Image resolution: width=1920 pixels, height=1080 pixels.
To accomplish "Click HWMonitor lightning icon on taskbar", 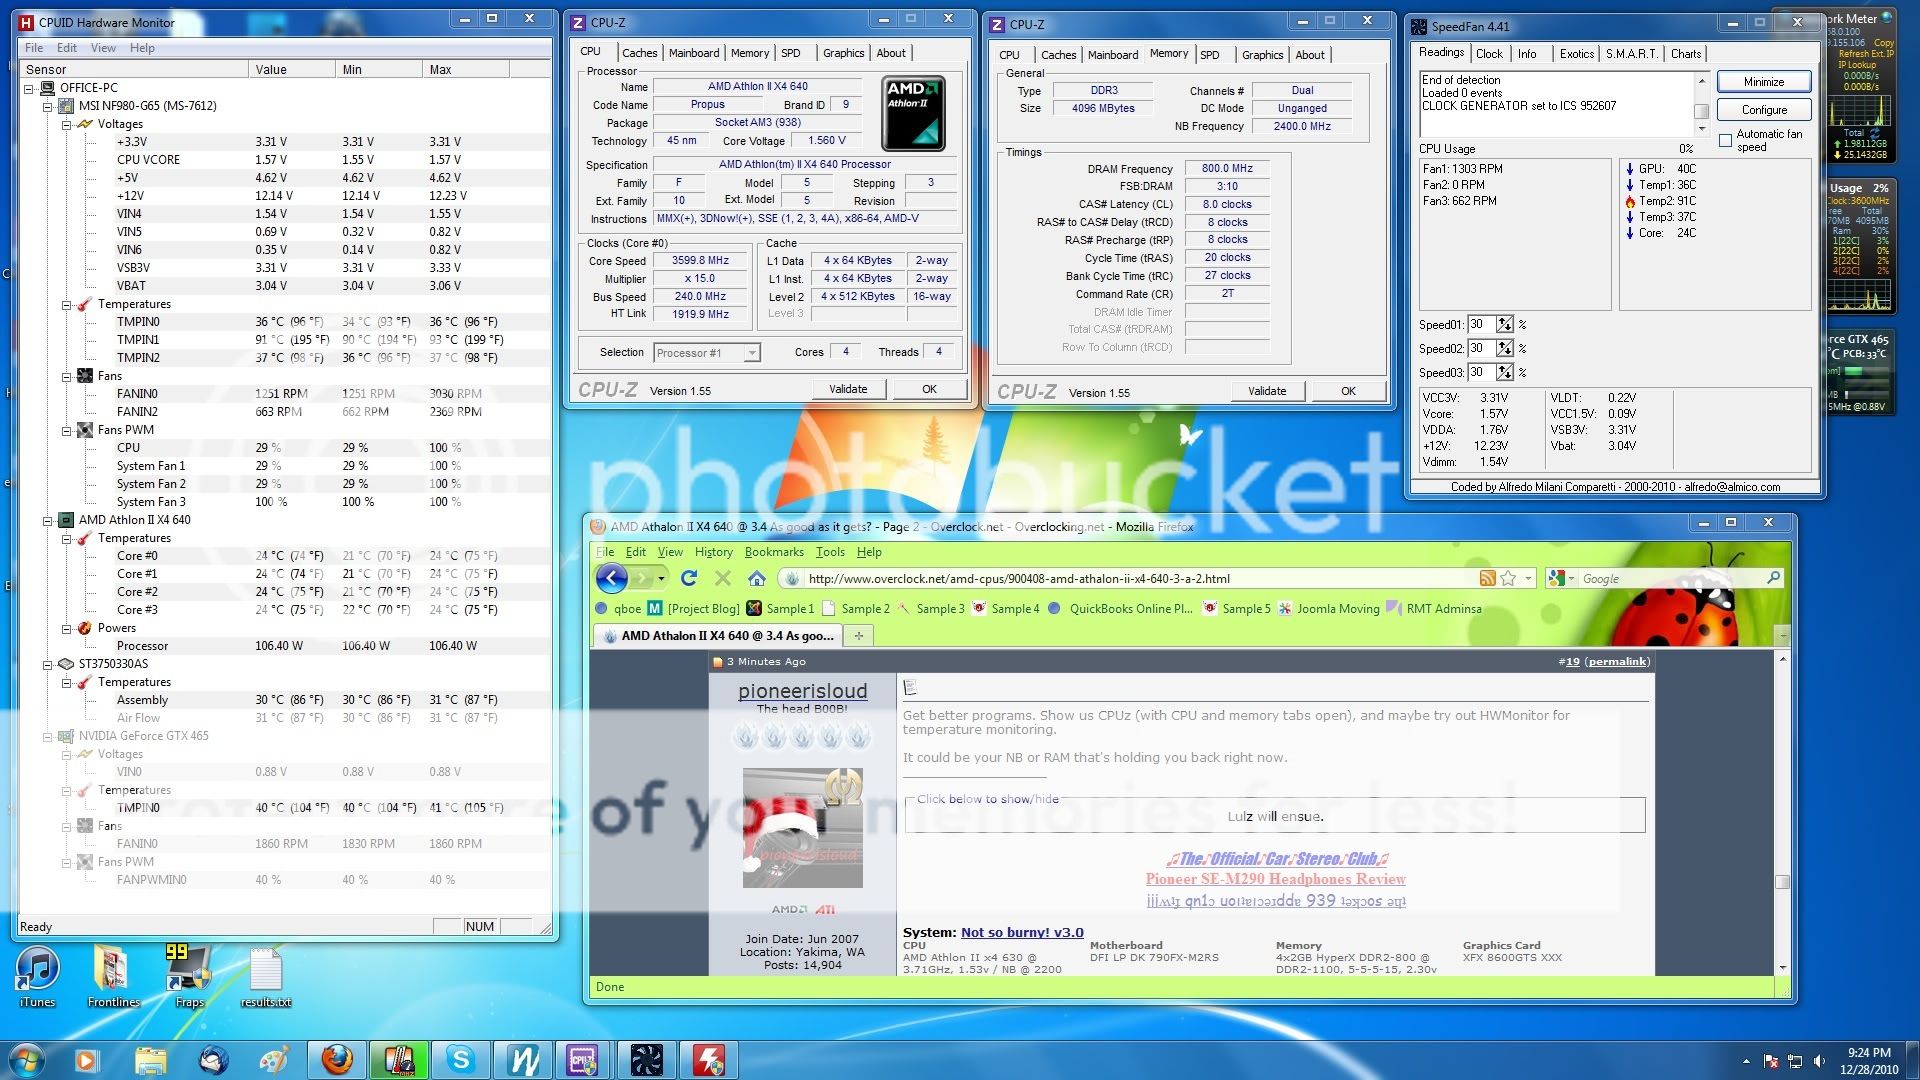I will click(x=709, y=1060).
